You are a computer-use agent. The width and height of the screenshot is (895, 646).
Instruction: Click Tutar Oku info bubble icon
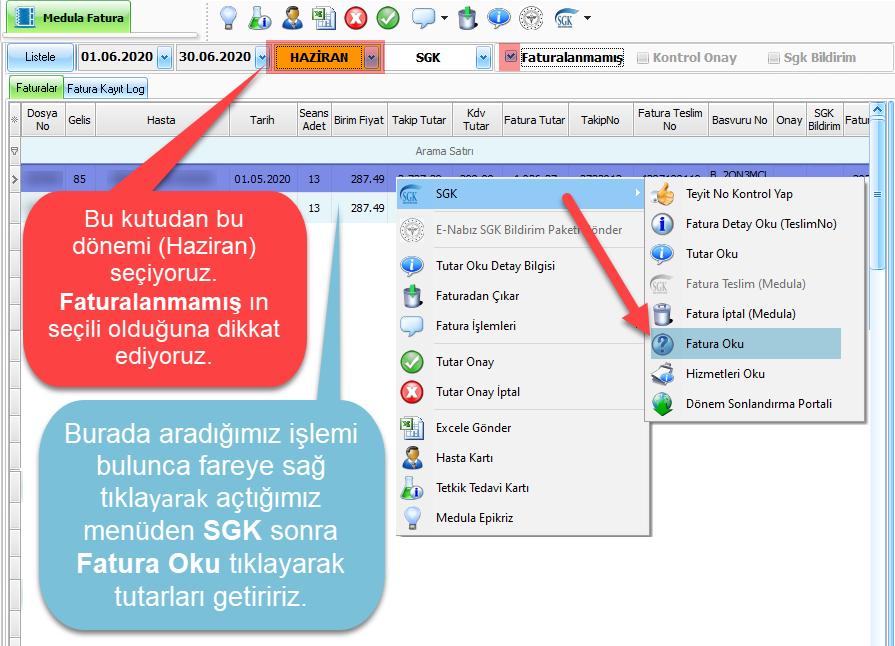coord(663,254)
